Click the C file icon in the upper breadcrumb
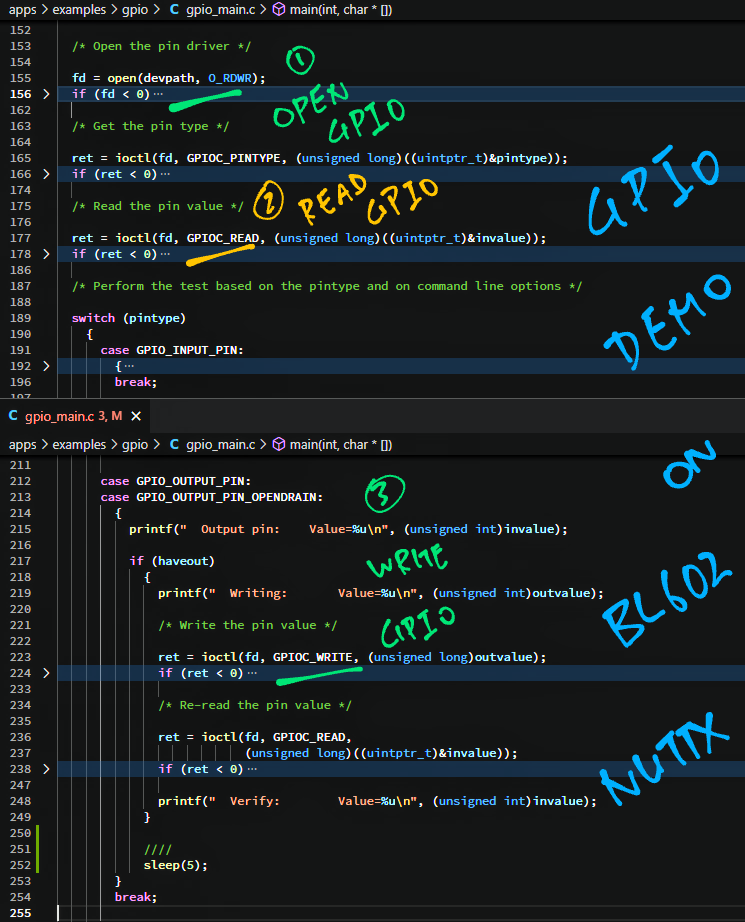Viewport: 745px width, 922px height. point(175,11)
